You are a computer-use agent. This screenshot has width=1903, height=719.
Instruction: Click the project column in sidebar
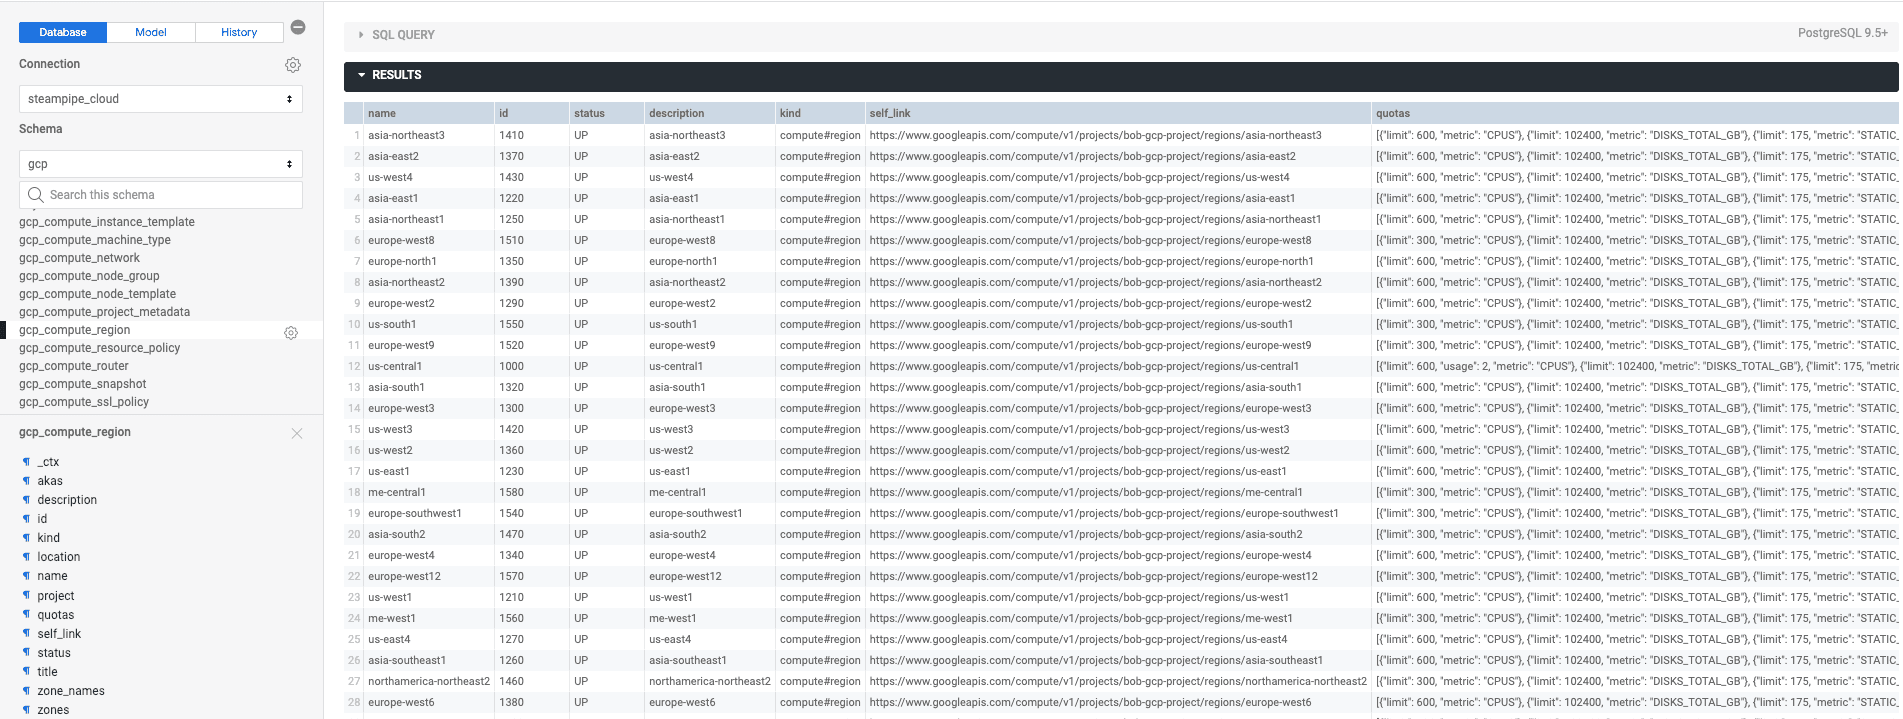tap(56, 596)
